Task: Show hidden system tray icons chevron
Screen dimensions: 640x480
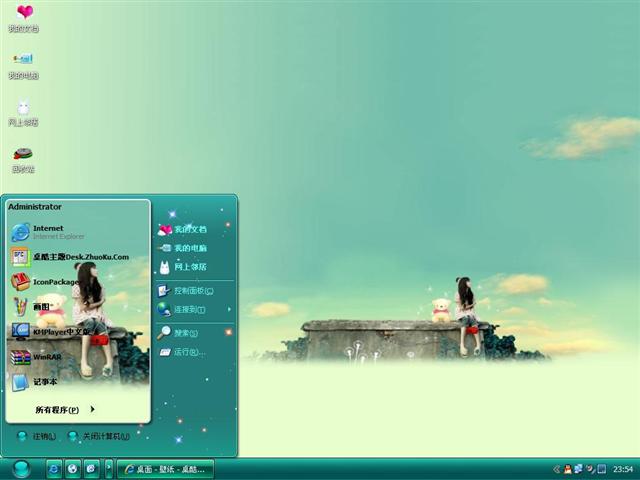Action: tap(556, 469)
